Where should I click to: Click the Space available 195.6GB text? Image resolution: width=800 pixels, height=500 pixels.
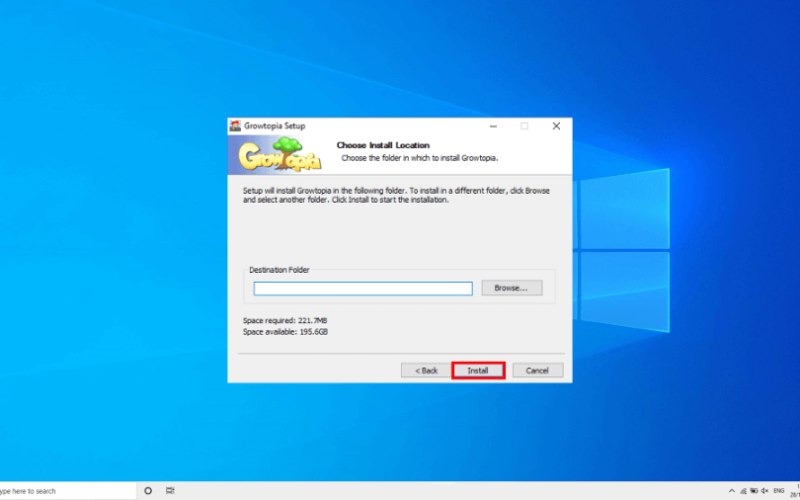click(x=285, y=332)
